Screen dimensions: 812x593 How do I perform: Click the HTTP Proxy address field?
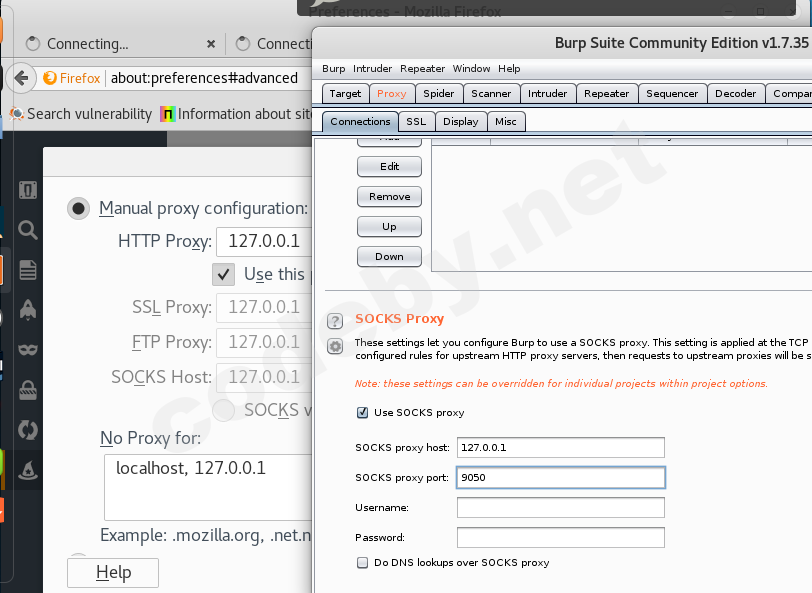coord(265,242)
